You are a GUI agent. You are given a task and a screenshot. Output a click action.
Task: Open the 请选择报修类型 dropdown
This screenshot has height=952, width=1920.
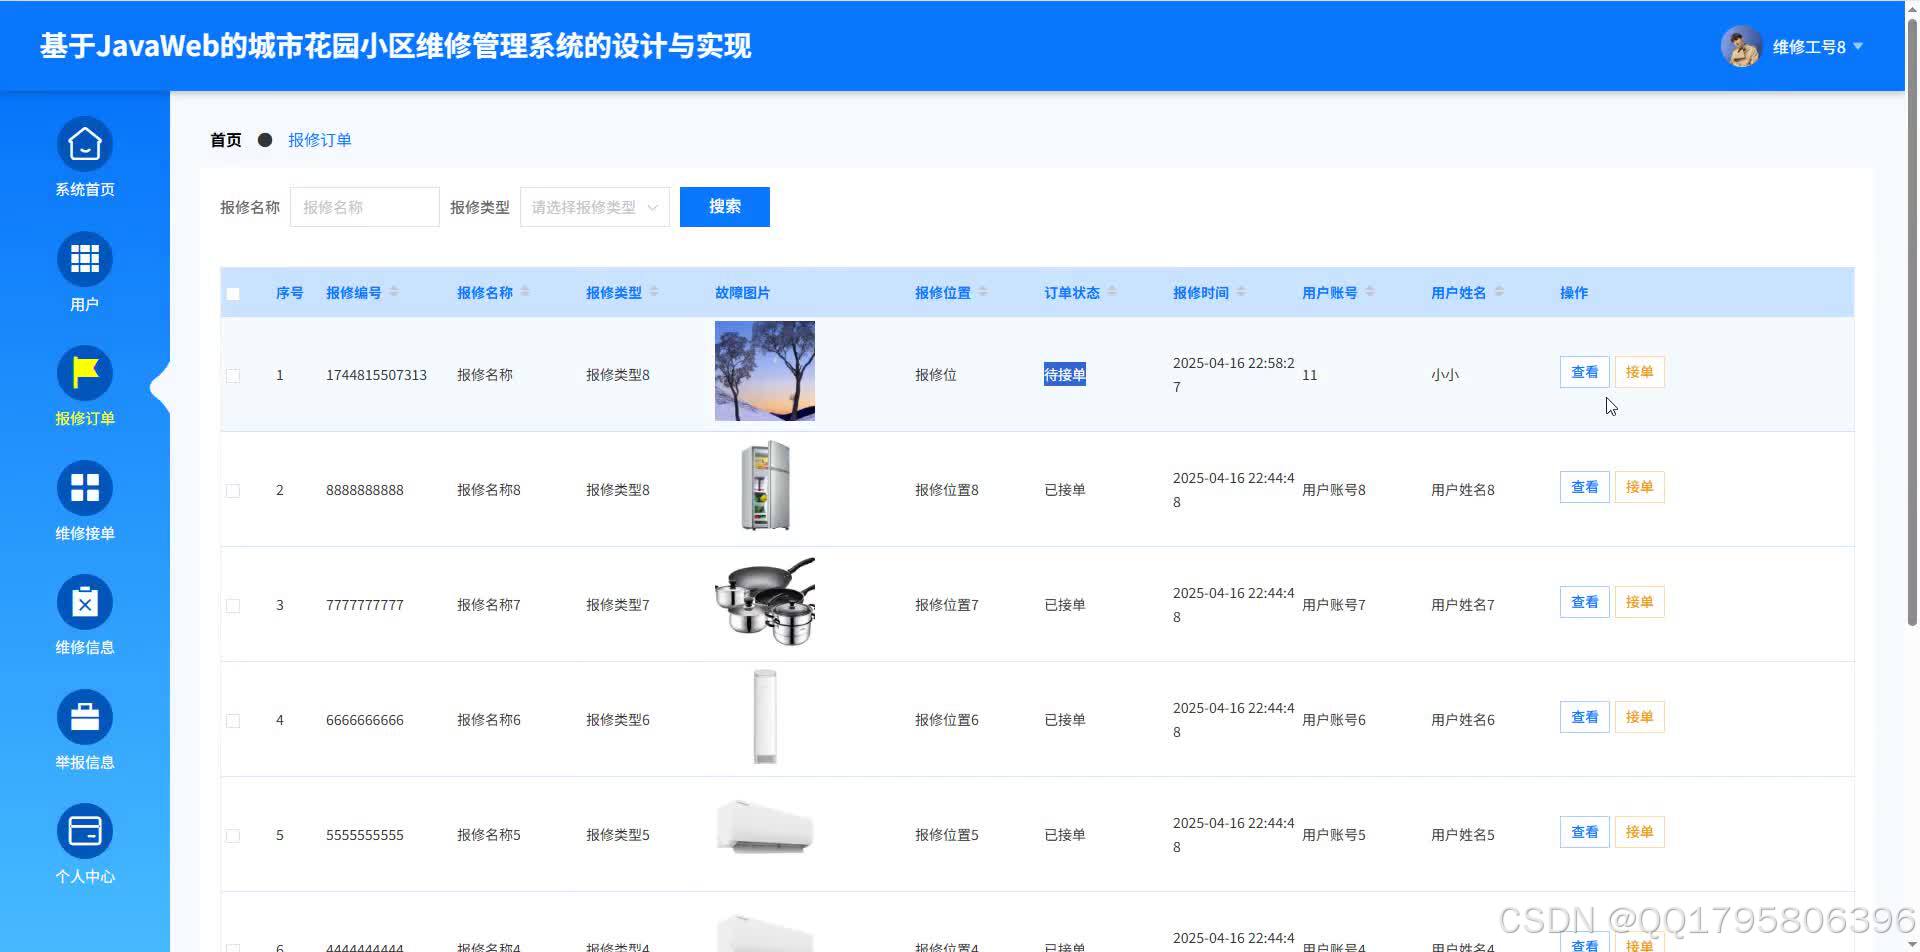[594, 206]
